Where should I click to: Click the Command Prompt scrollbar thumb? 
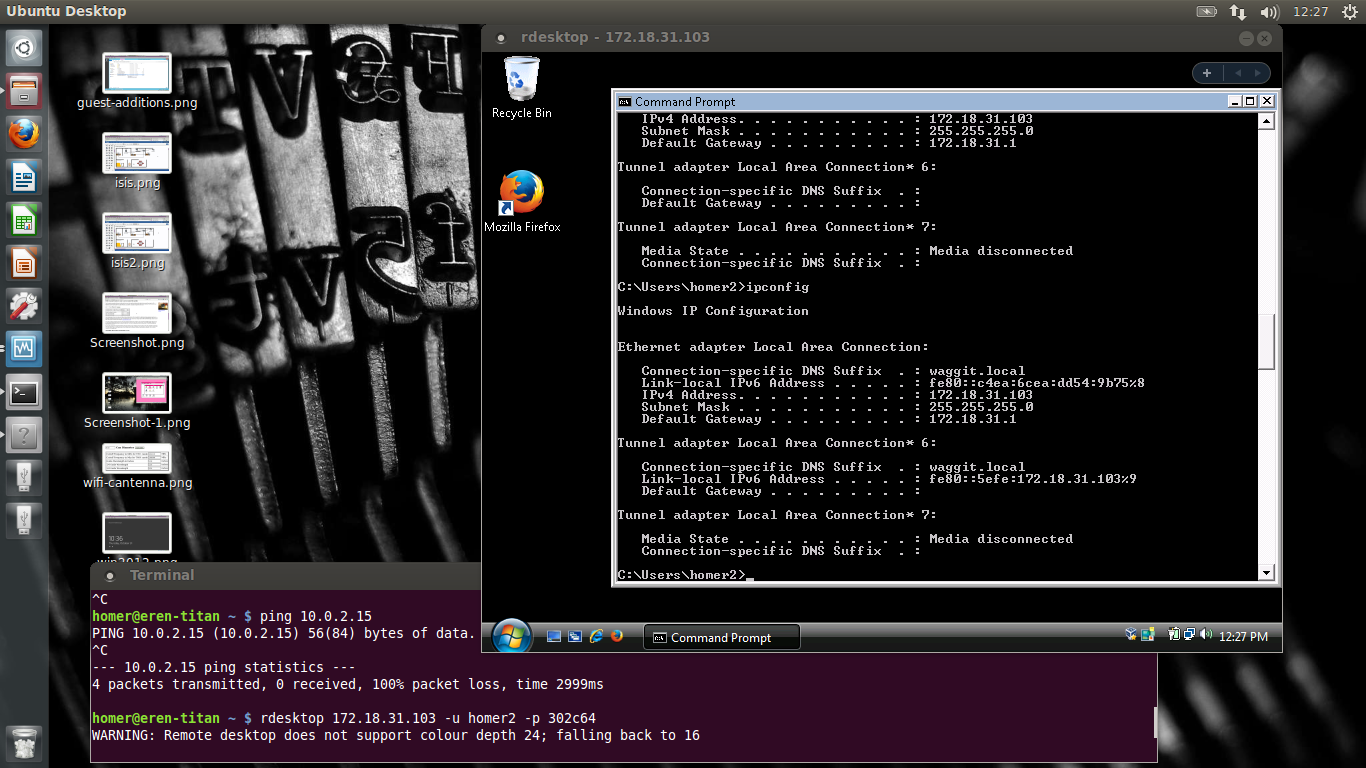[x=1266, y=341]
